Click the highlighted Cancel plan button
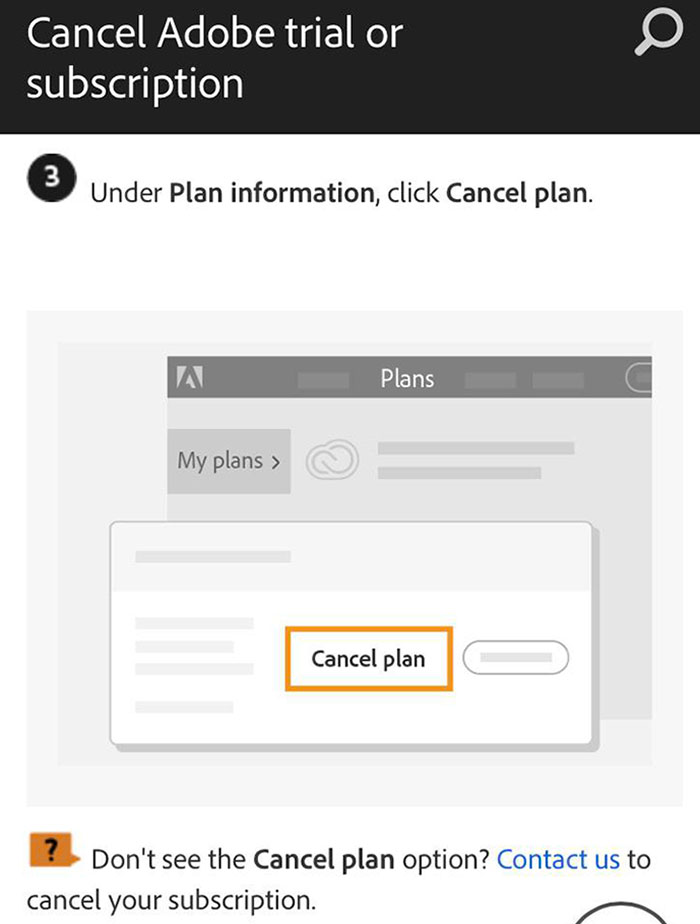The image size is (700, 924). pos(368,659)
